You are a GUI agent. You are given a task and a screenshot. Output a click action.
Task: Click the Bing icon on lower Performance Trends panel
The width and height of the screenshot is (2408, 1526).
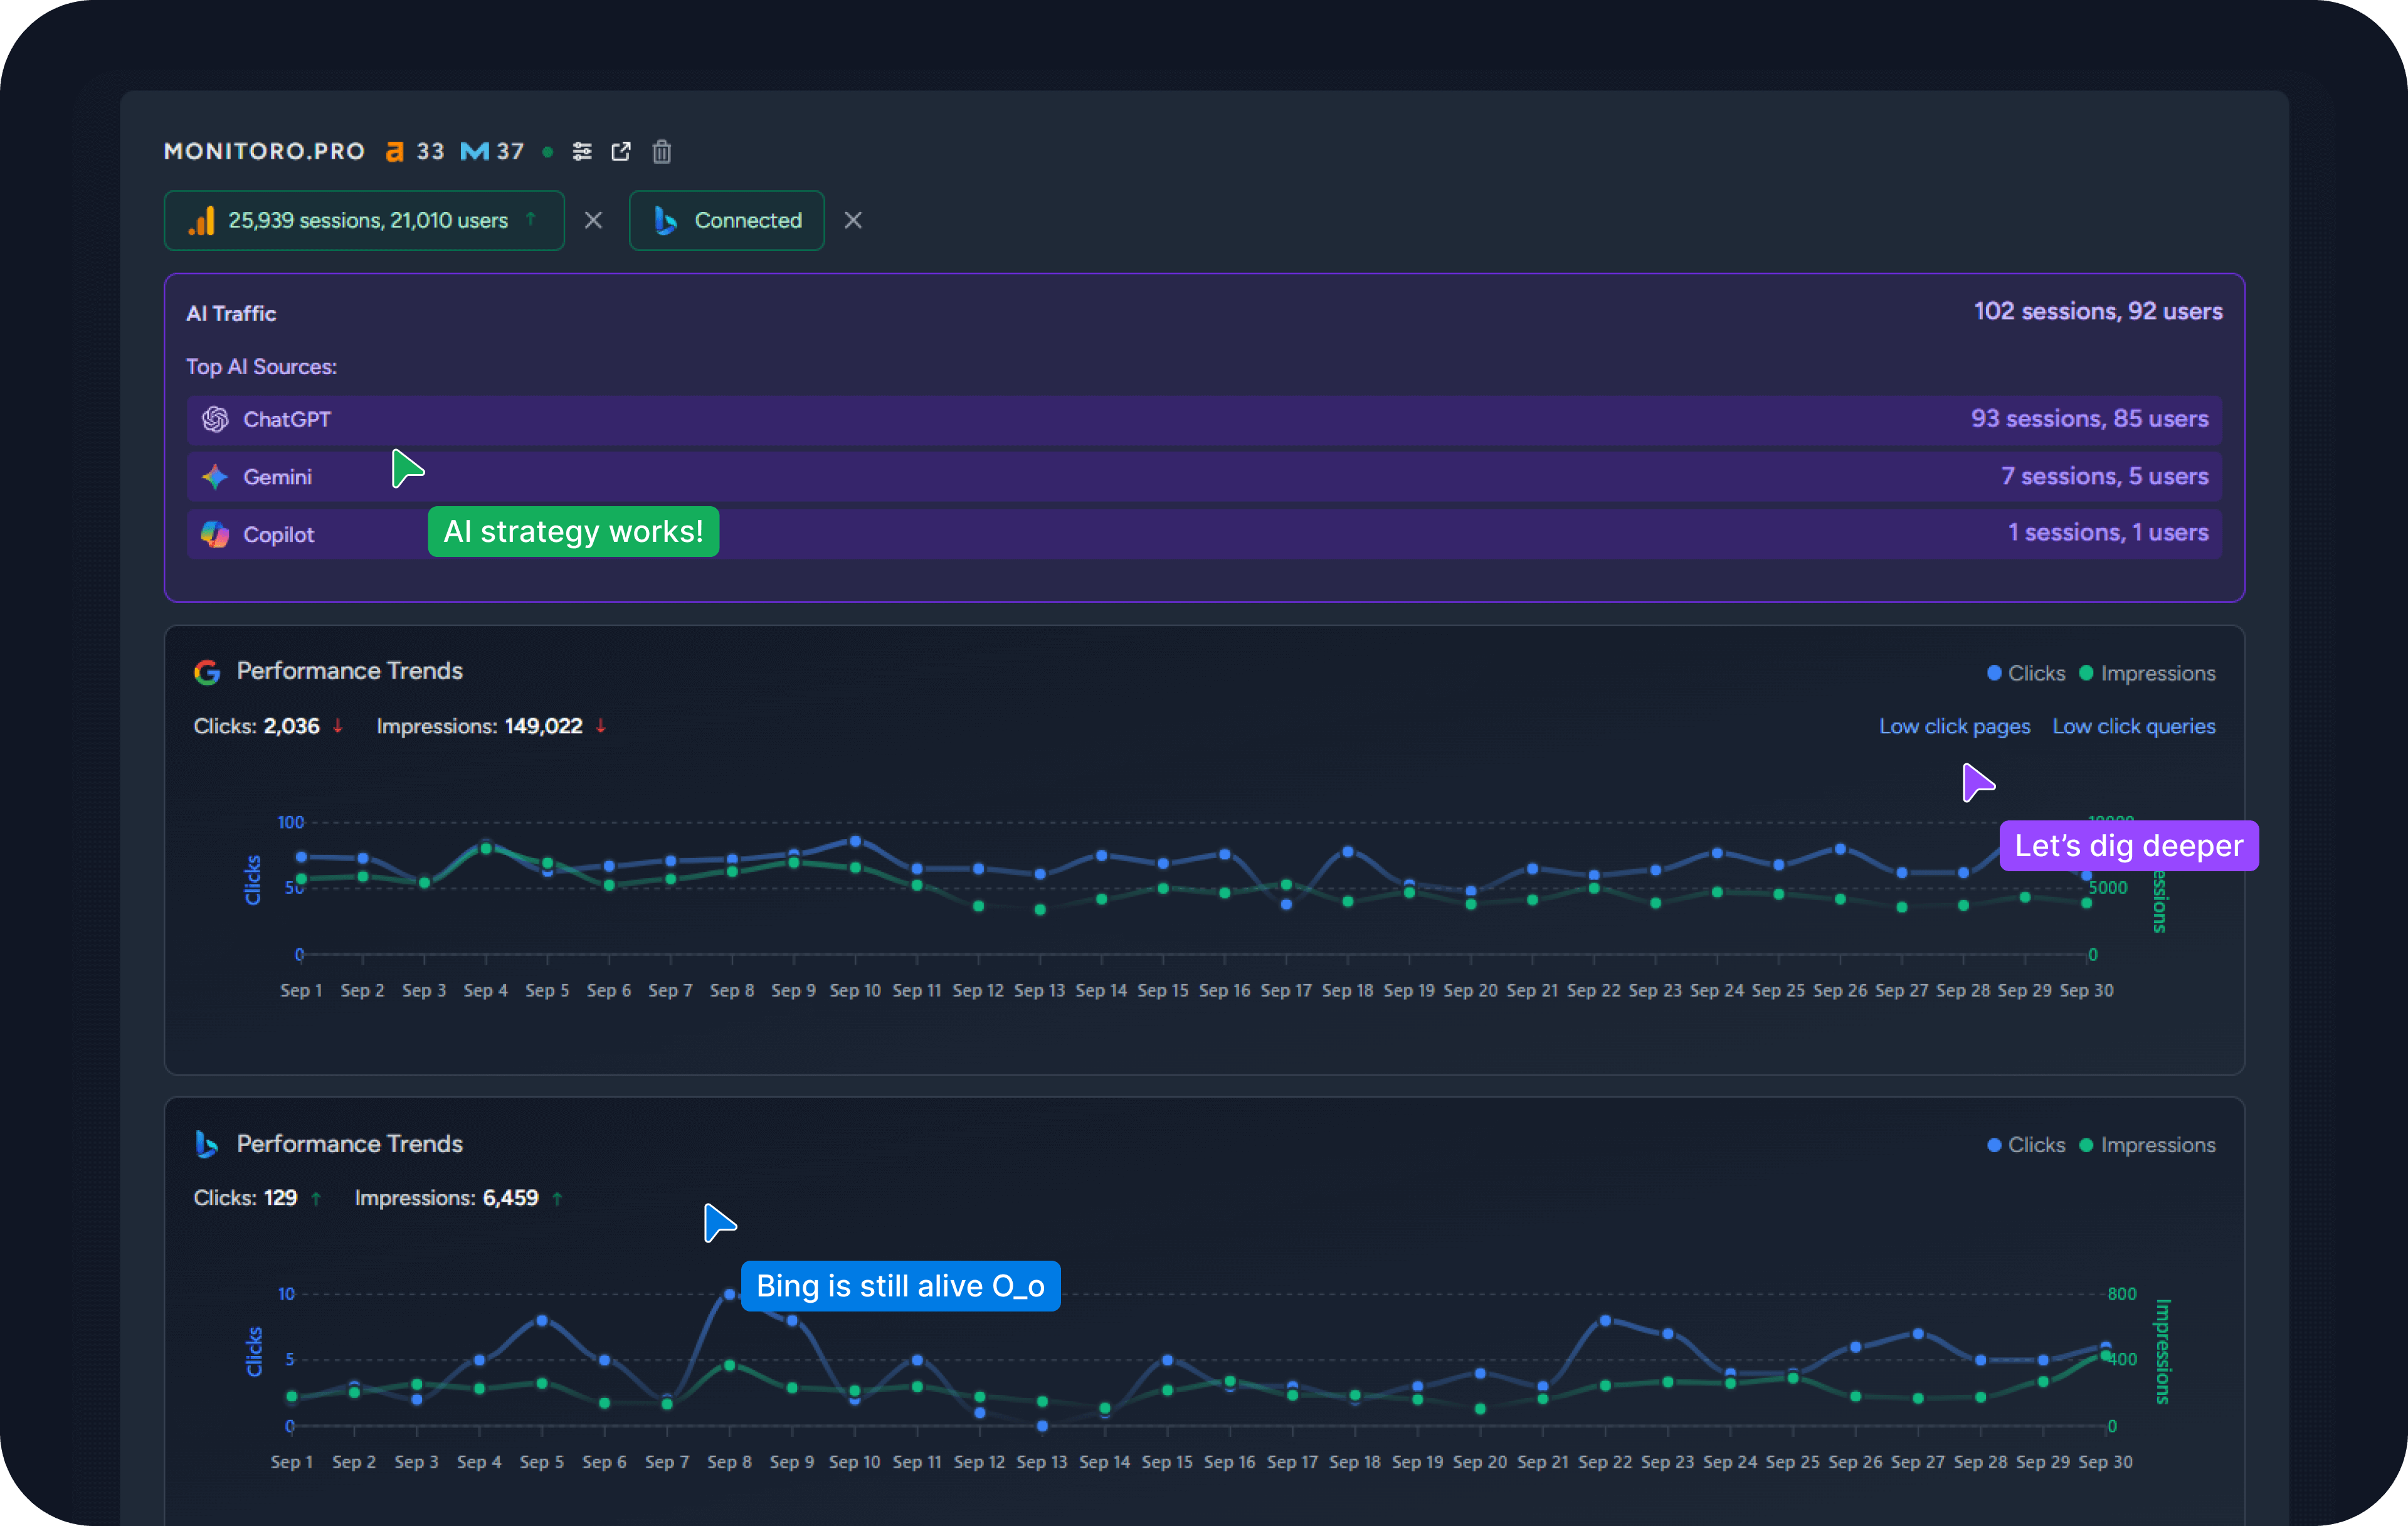coord(207,1144)
